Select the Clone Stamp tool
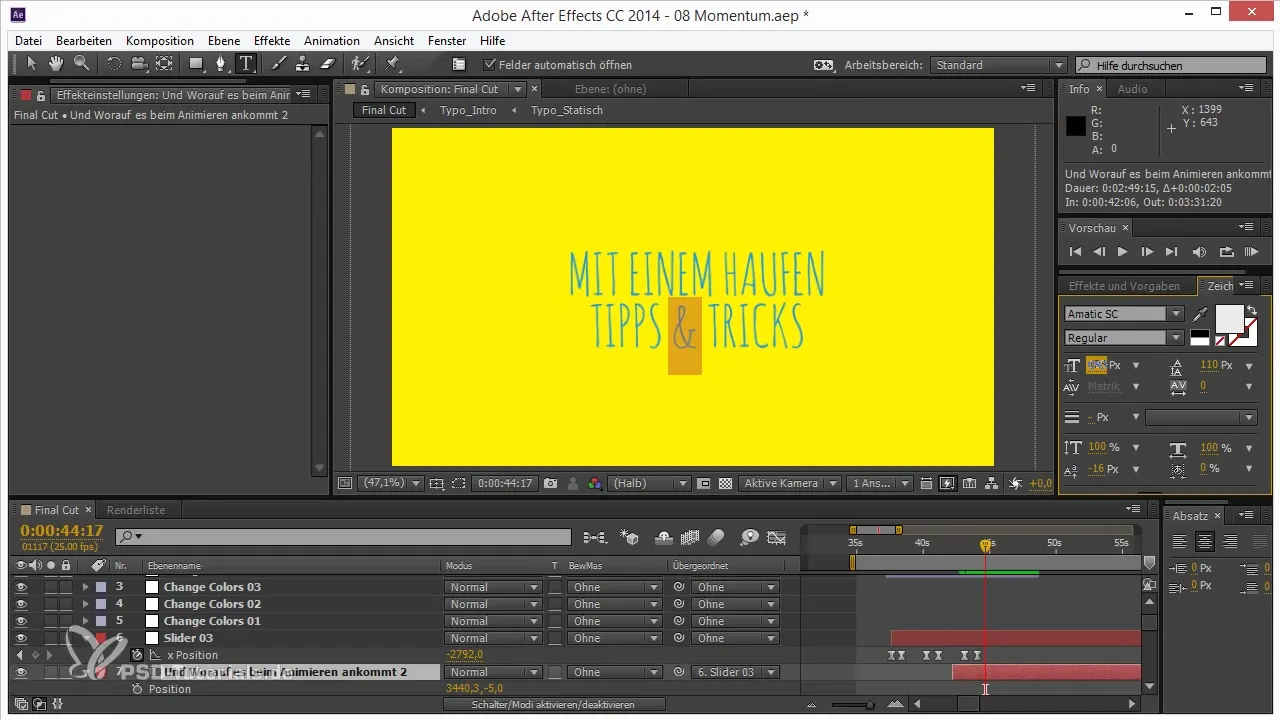This screenshot has width=1280, height=720. (x=303, y=64)
